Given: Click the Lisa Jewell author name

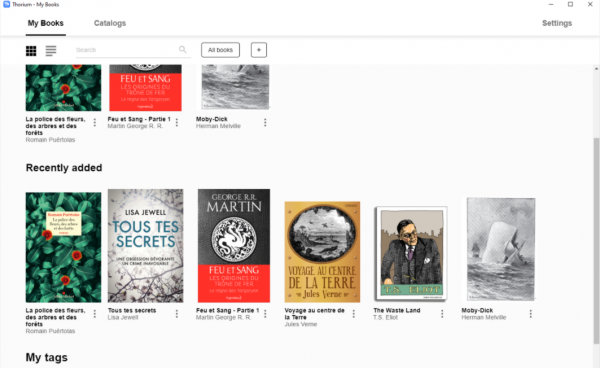Looking at the screenshot, I should [123, 317].
